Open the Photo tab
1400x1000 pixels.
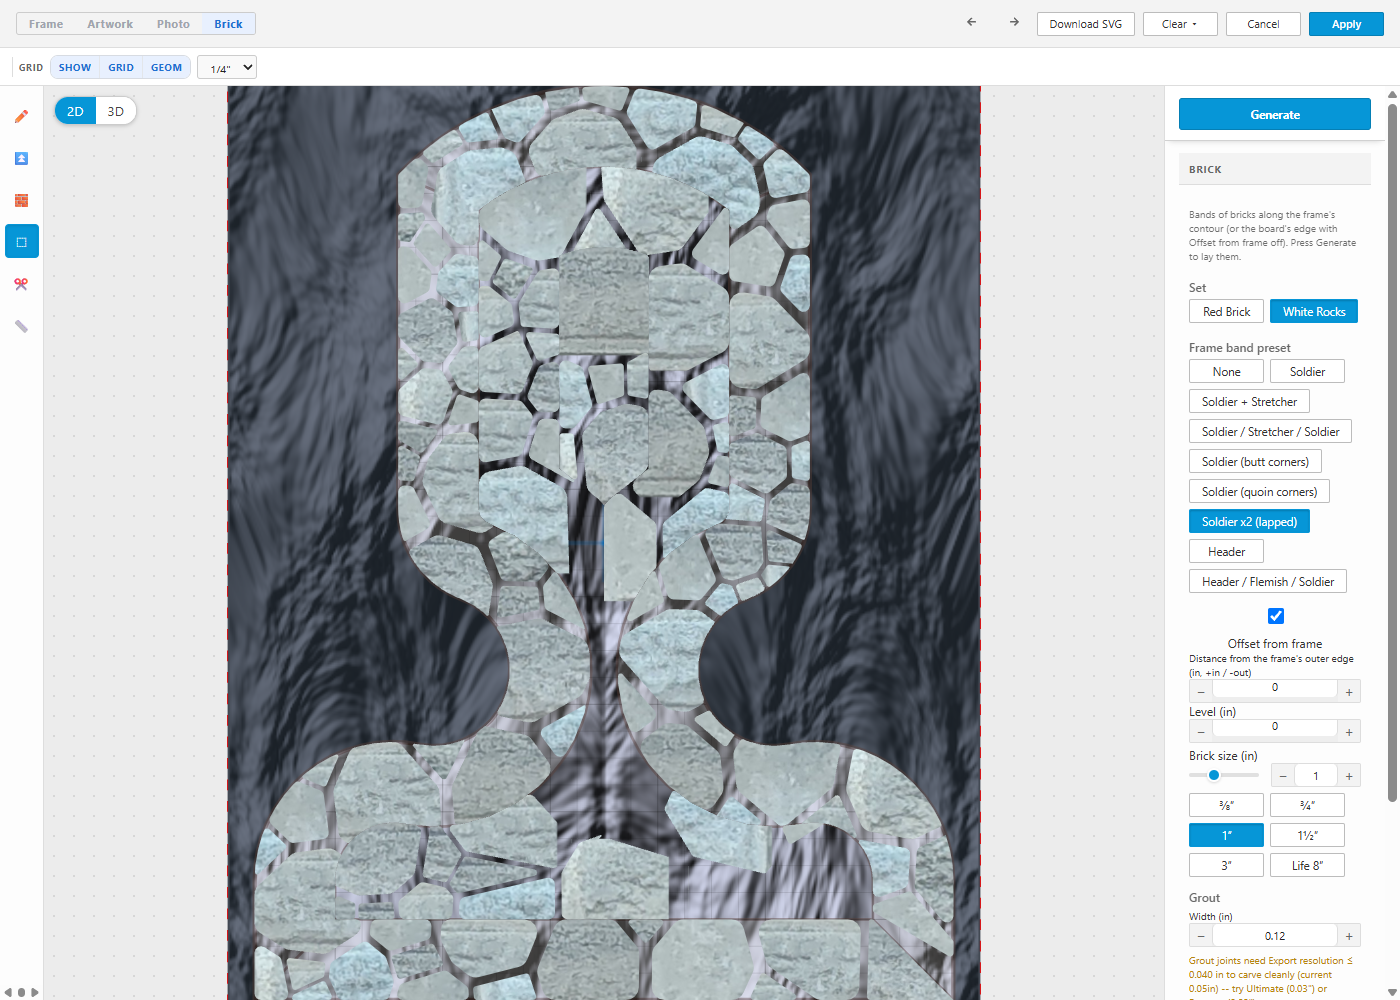(x=173, y=24)
